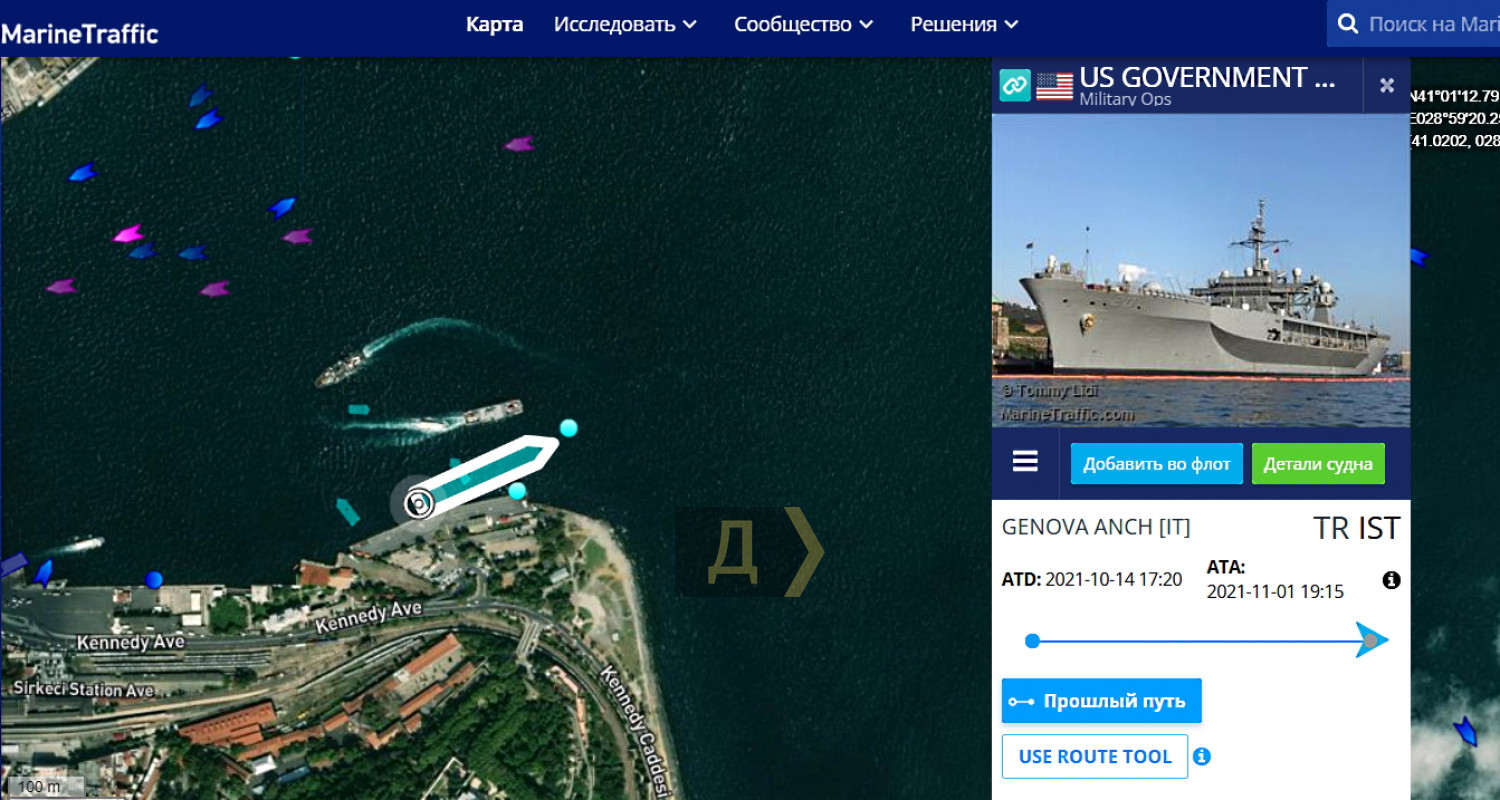Image resolution: width=1500 pixels, height=800 pixels.
Task: Open the Карта tab
Action: coord(494,24)
